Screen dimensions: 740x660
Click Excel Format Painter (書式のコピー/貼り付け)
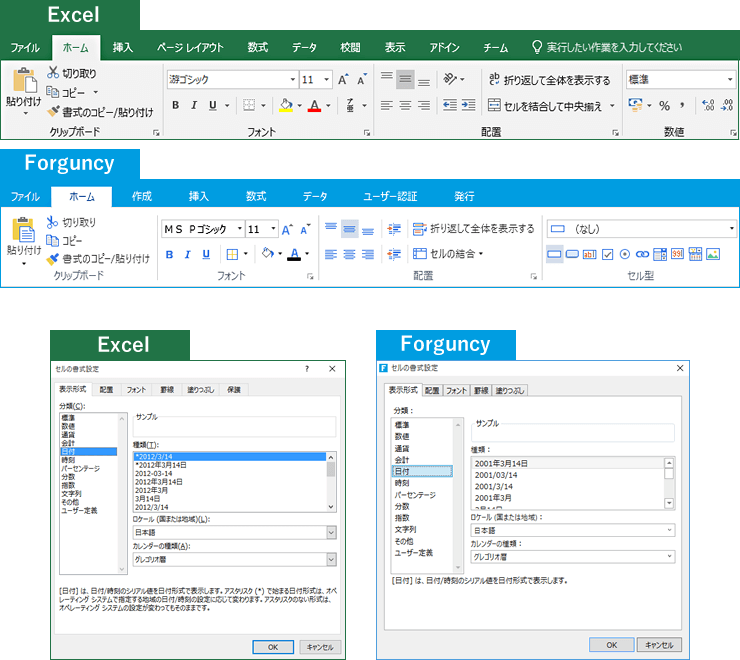pyautogui.click(x=101, y=112)
